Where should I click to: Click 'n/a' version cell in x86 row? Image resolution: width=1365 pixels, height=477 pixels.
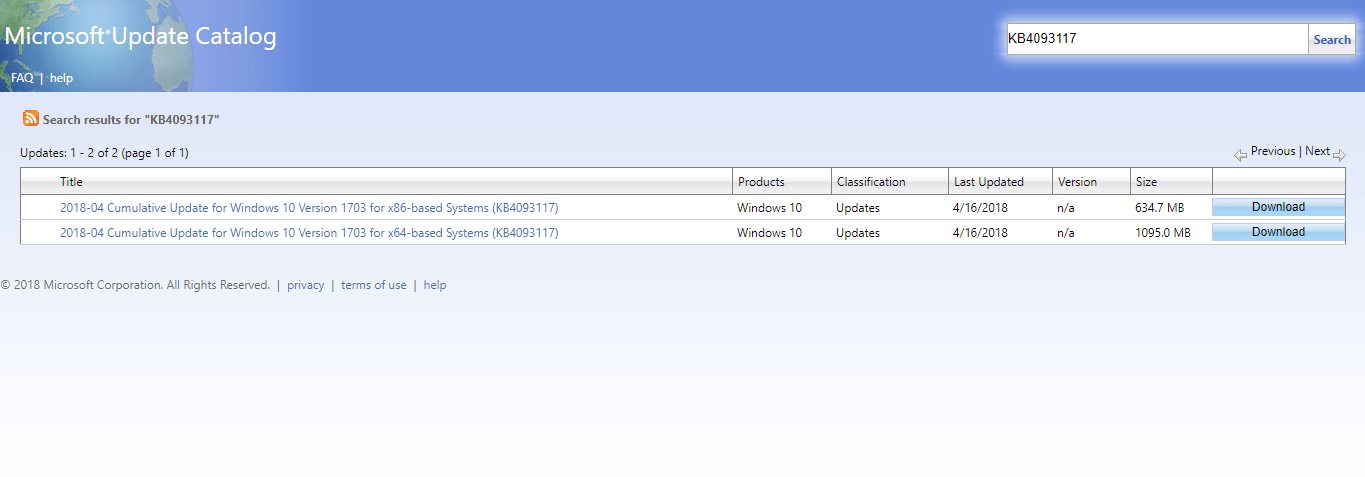[x=1067, y=208]
